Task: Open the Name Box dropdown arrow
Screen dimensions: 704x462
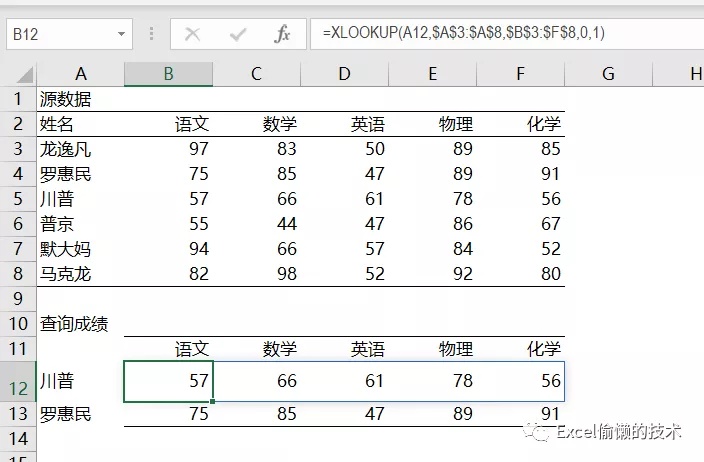Action: pyautogui.click(x=121, y=34)
